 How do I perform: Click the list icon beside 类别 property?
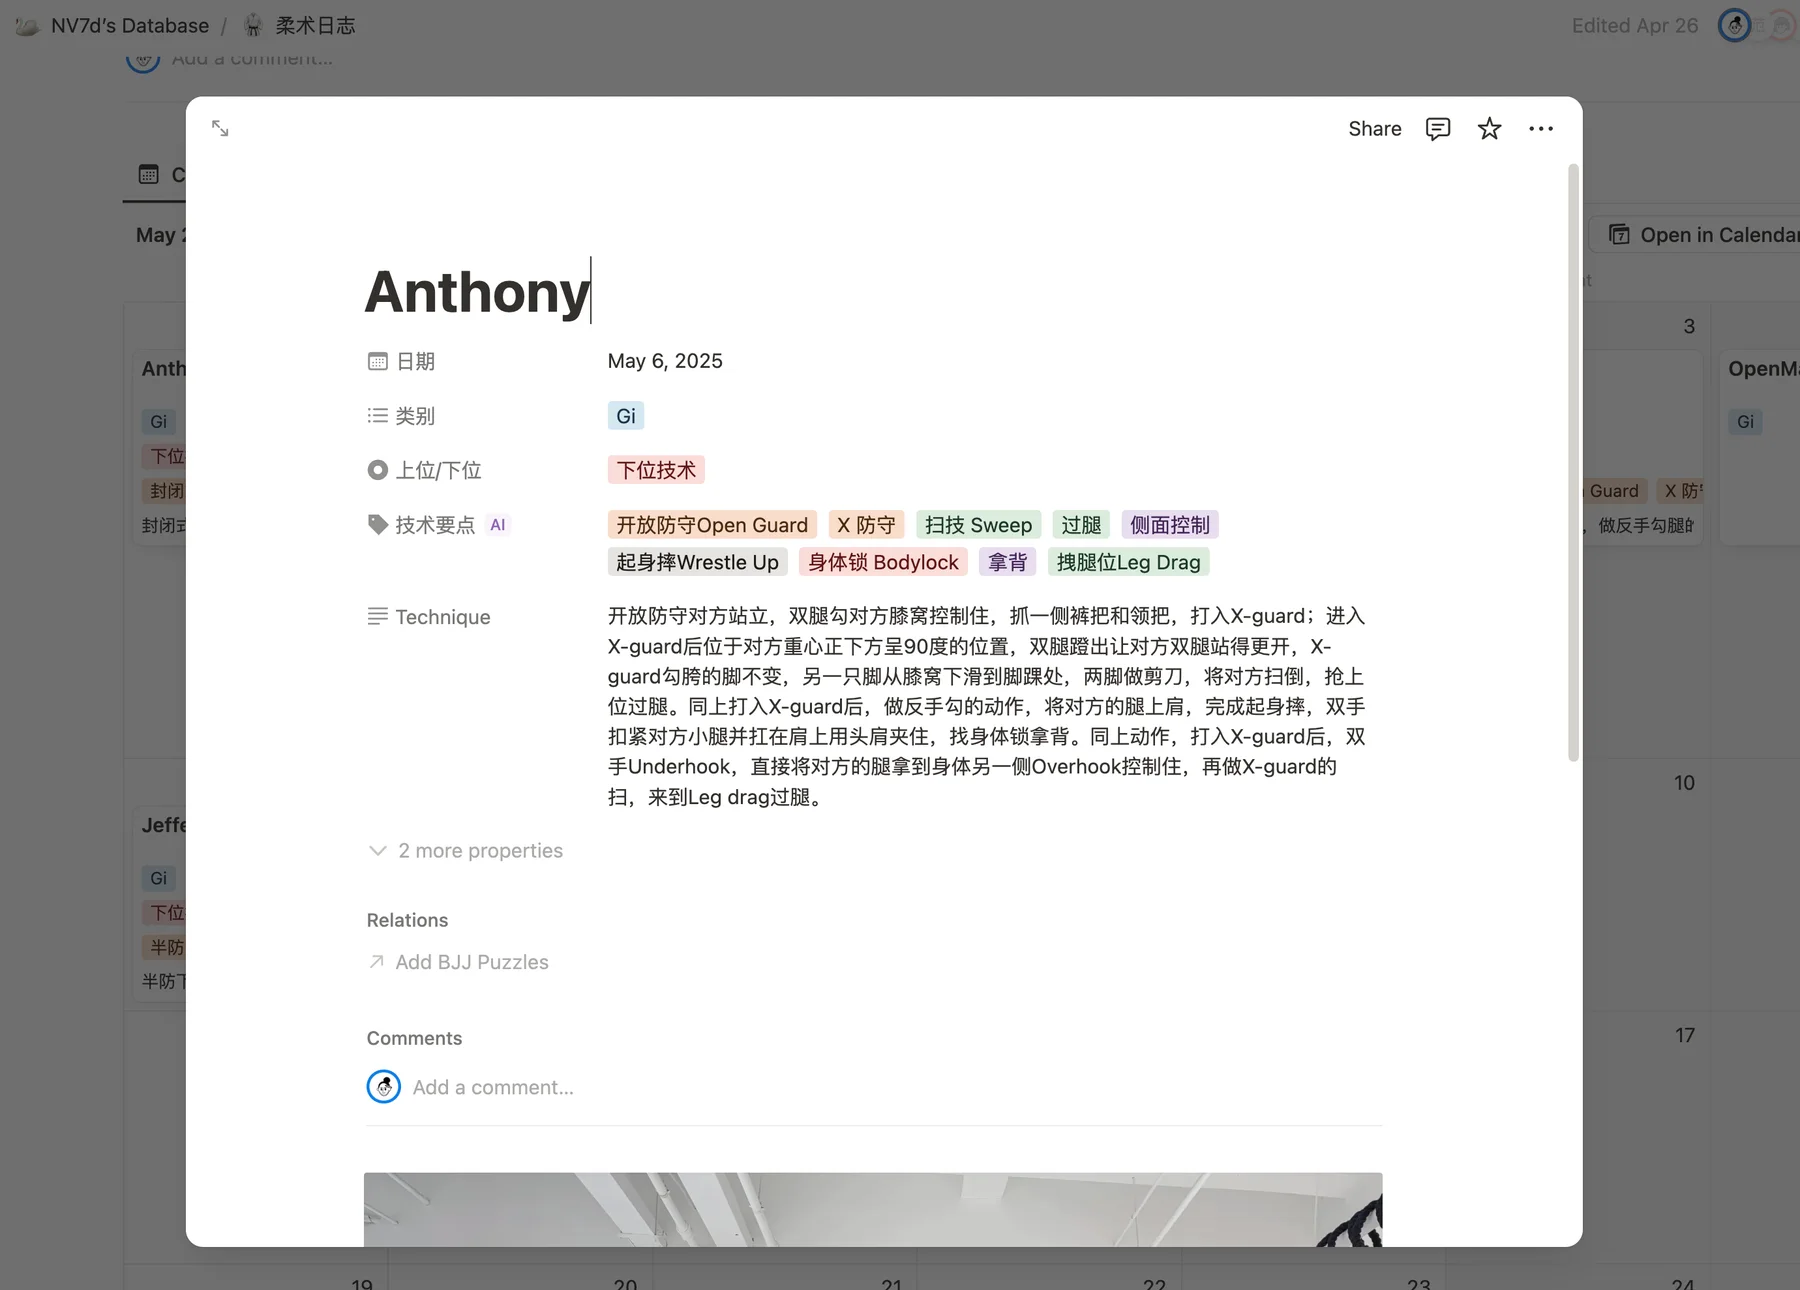pos(377,416)
